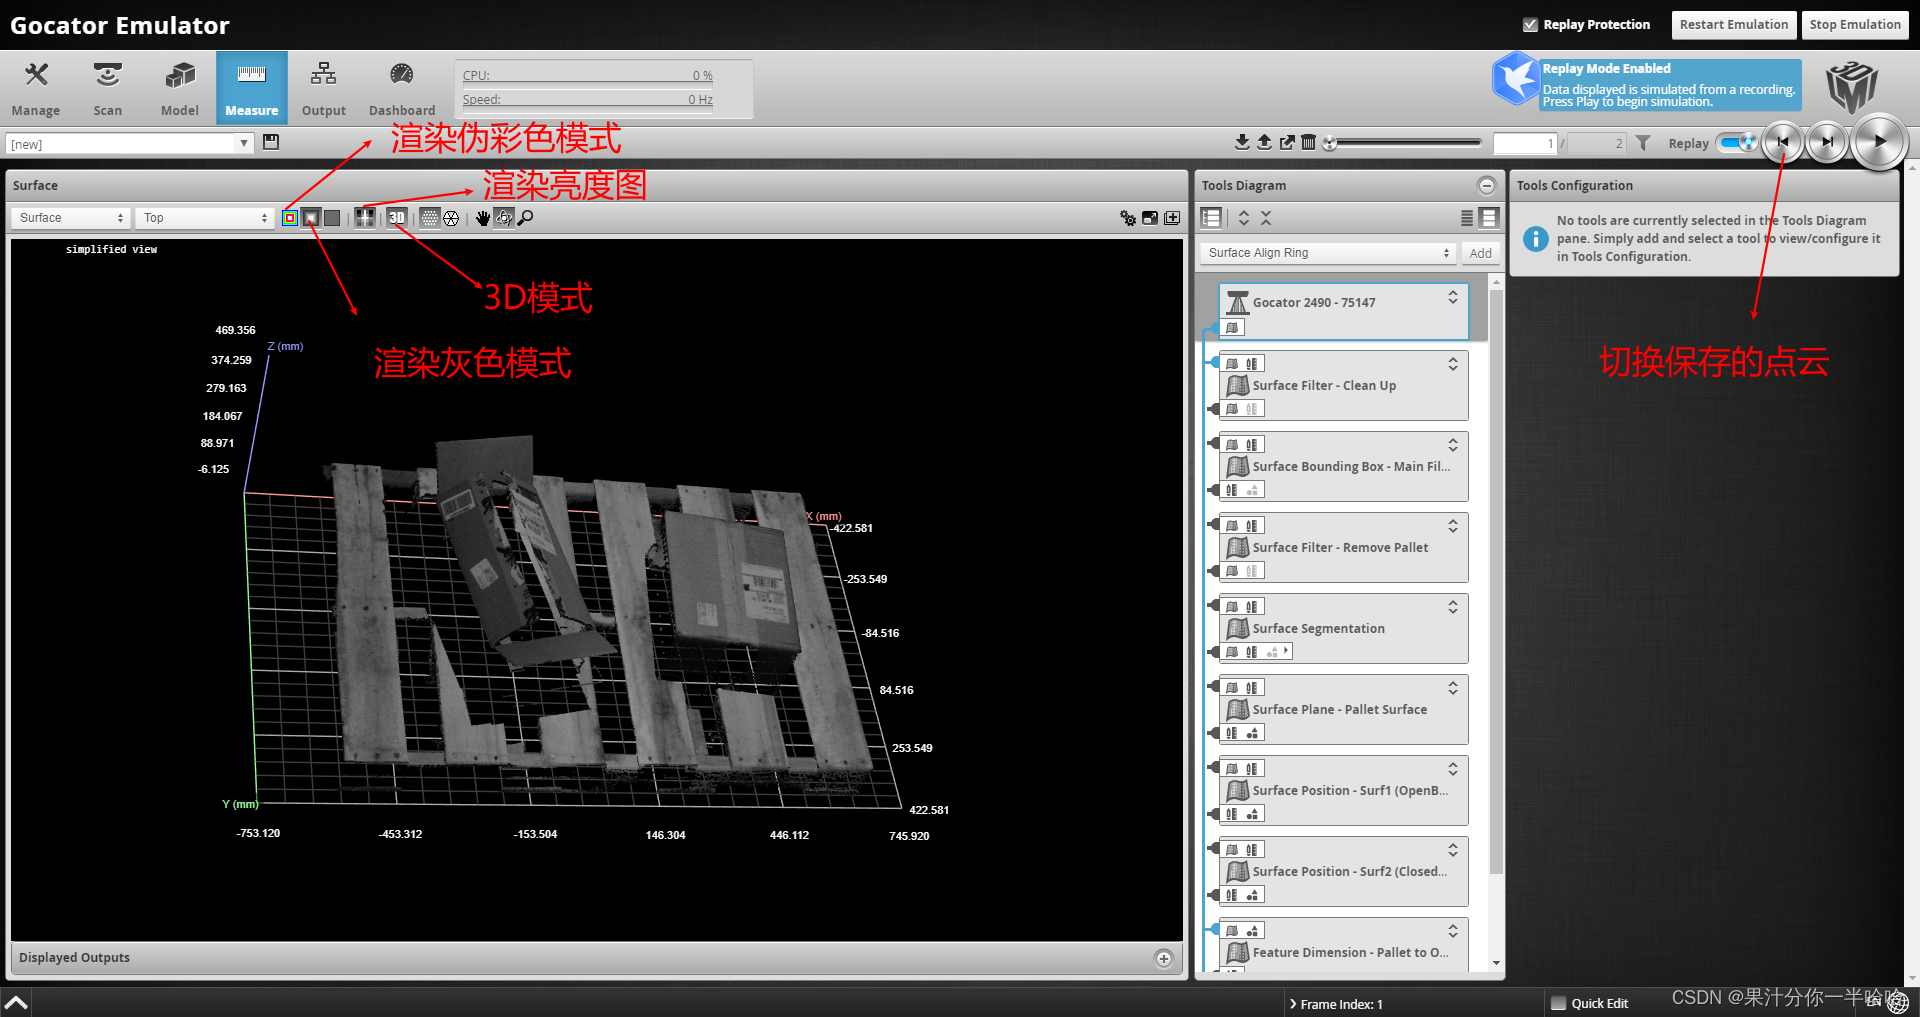Toggle the Replay Protection checkbox
Image resolution: width=1920 pixels, height=1017 pixels.
click(1529, 24)
